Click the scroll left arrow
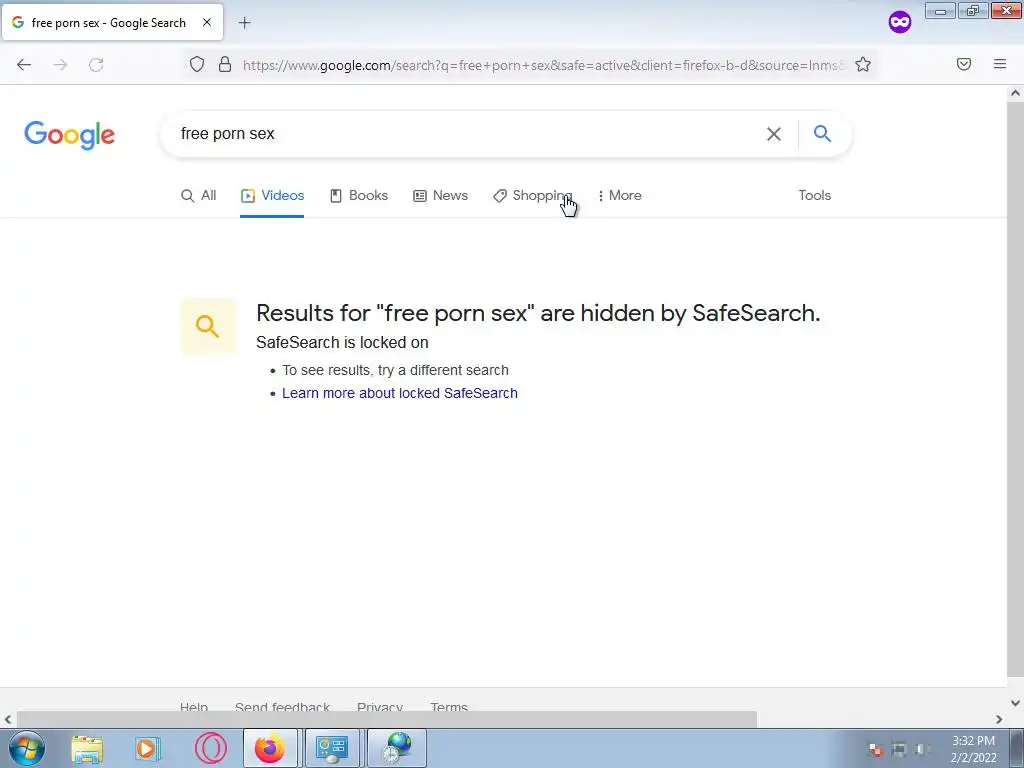This screenshot has height=768, width=1024. click(x=7, y=720)
